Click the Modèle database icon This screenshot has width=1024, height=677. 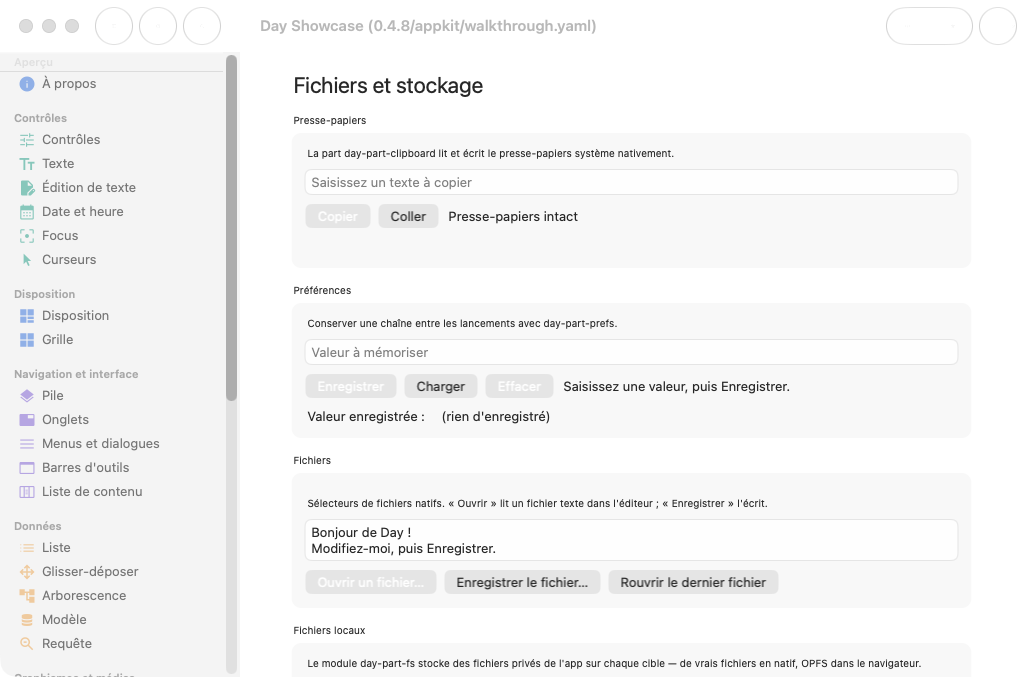coord(27,620)
